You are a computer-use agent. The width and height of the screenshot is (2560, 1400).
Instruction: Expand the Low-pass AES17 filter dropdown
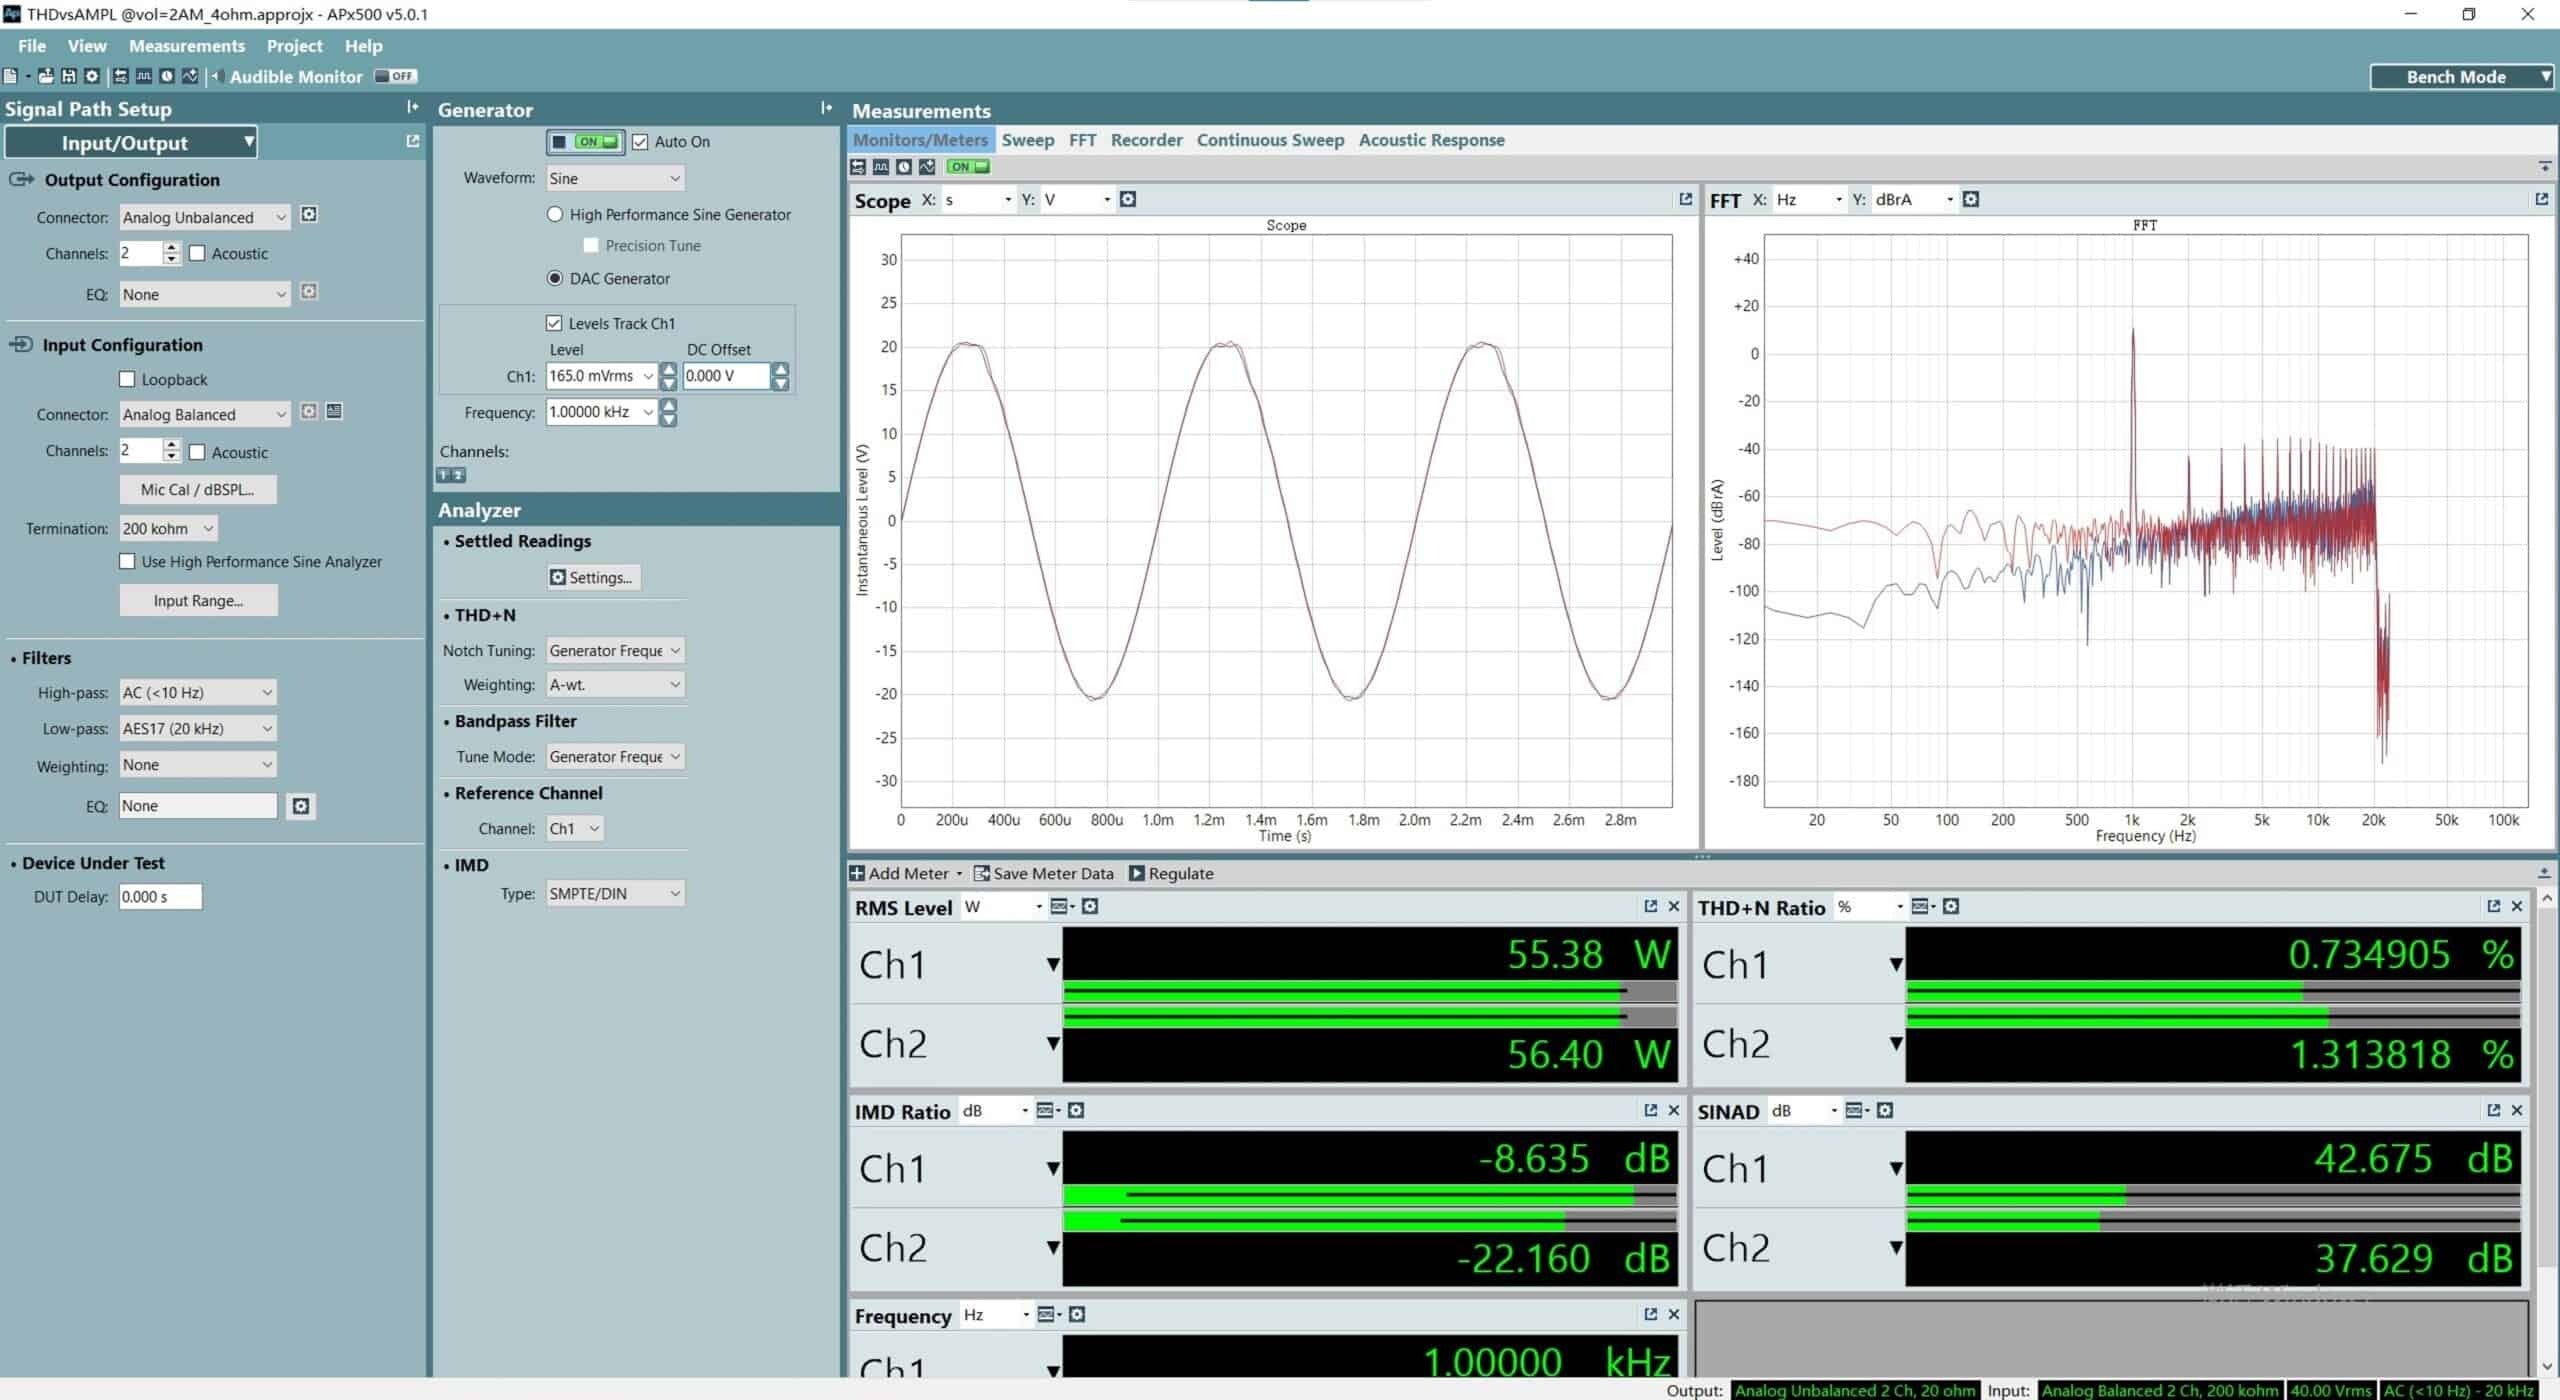197,728
